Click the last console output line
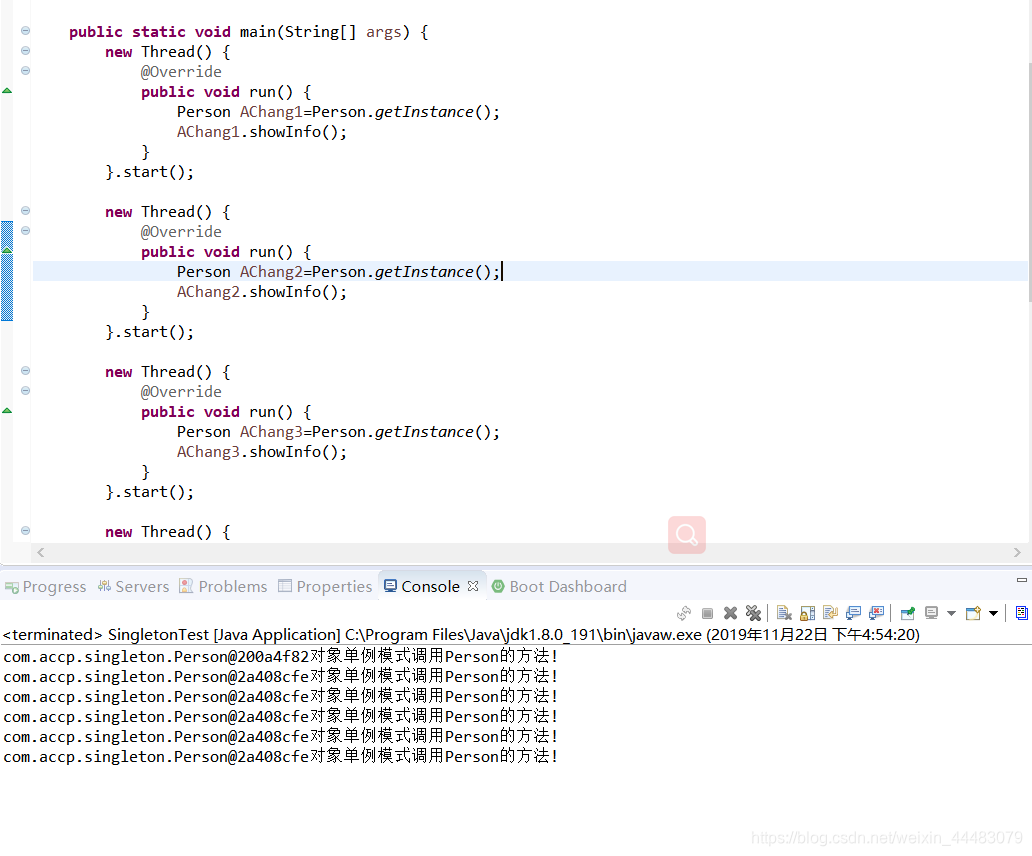The height and width of the screenshot is (856, 1032). (x=281, y=756)
